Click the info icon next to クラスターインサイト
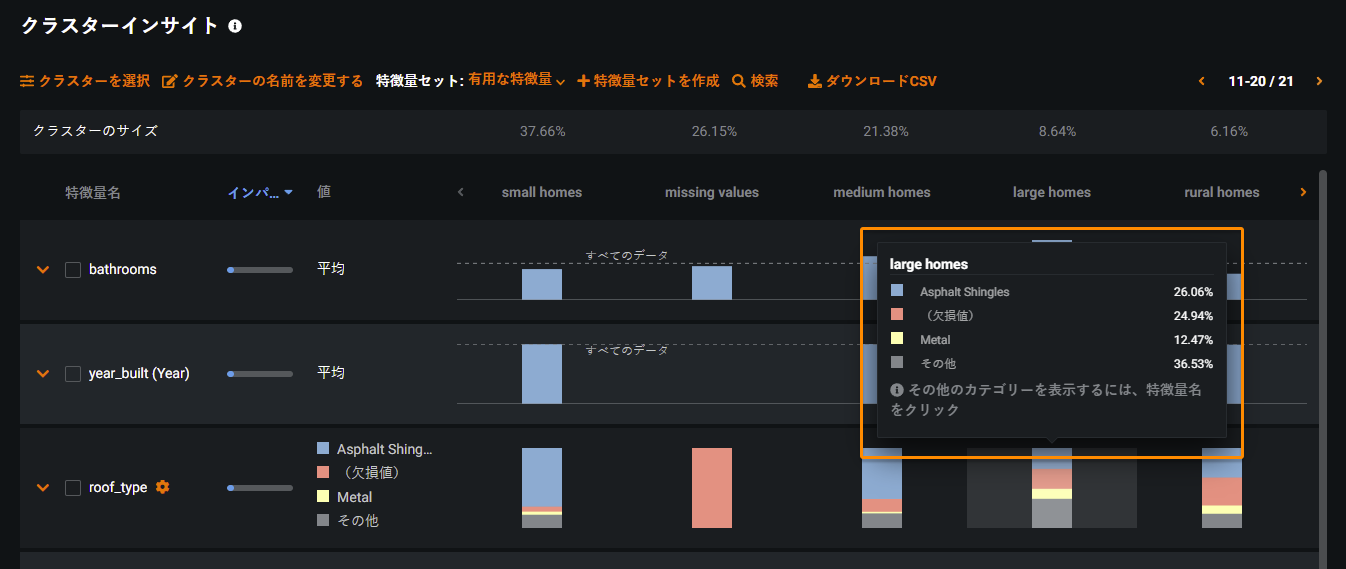 pos(235,27)
